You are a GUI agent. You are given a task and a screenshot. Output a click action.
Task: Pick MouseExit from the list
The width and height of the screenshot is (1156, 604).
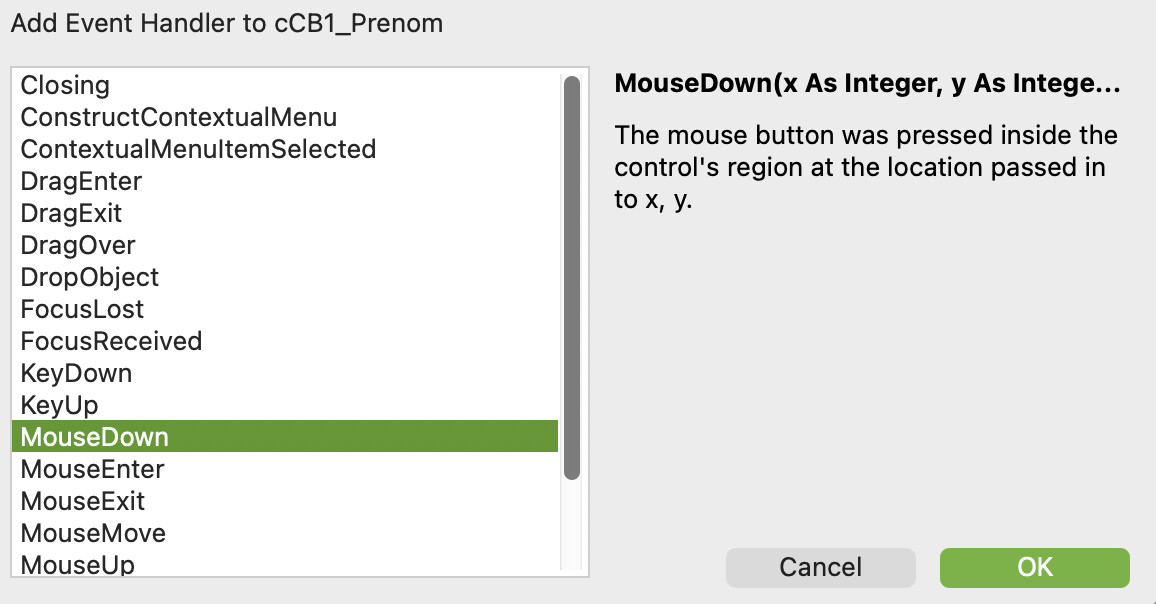point(82,501)
